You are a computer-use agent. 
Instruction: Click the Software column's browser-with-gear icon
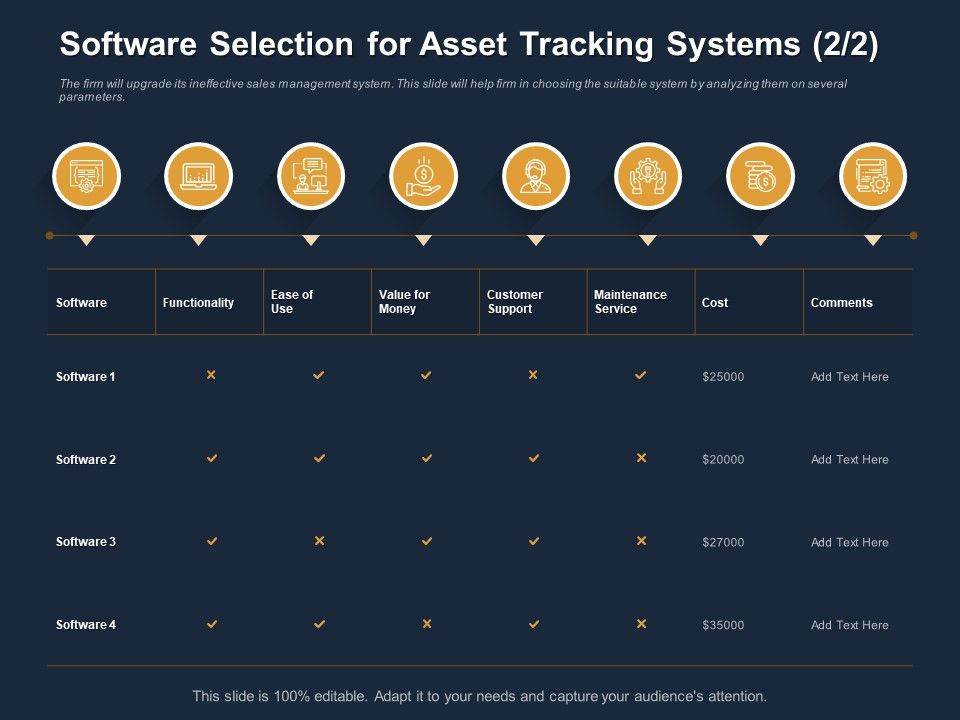pos(86,176)
